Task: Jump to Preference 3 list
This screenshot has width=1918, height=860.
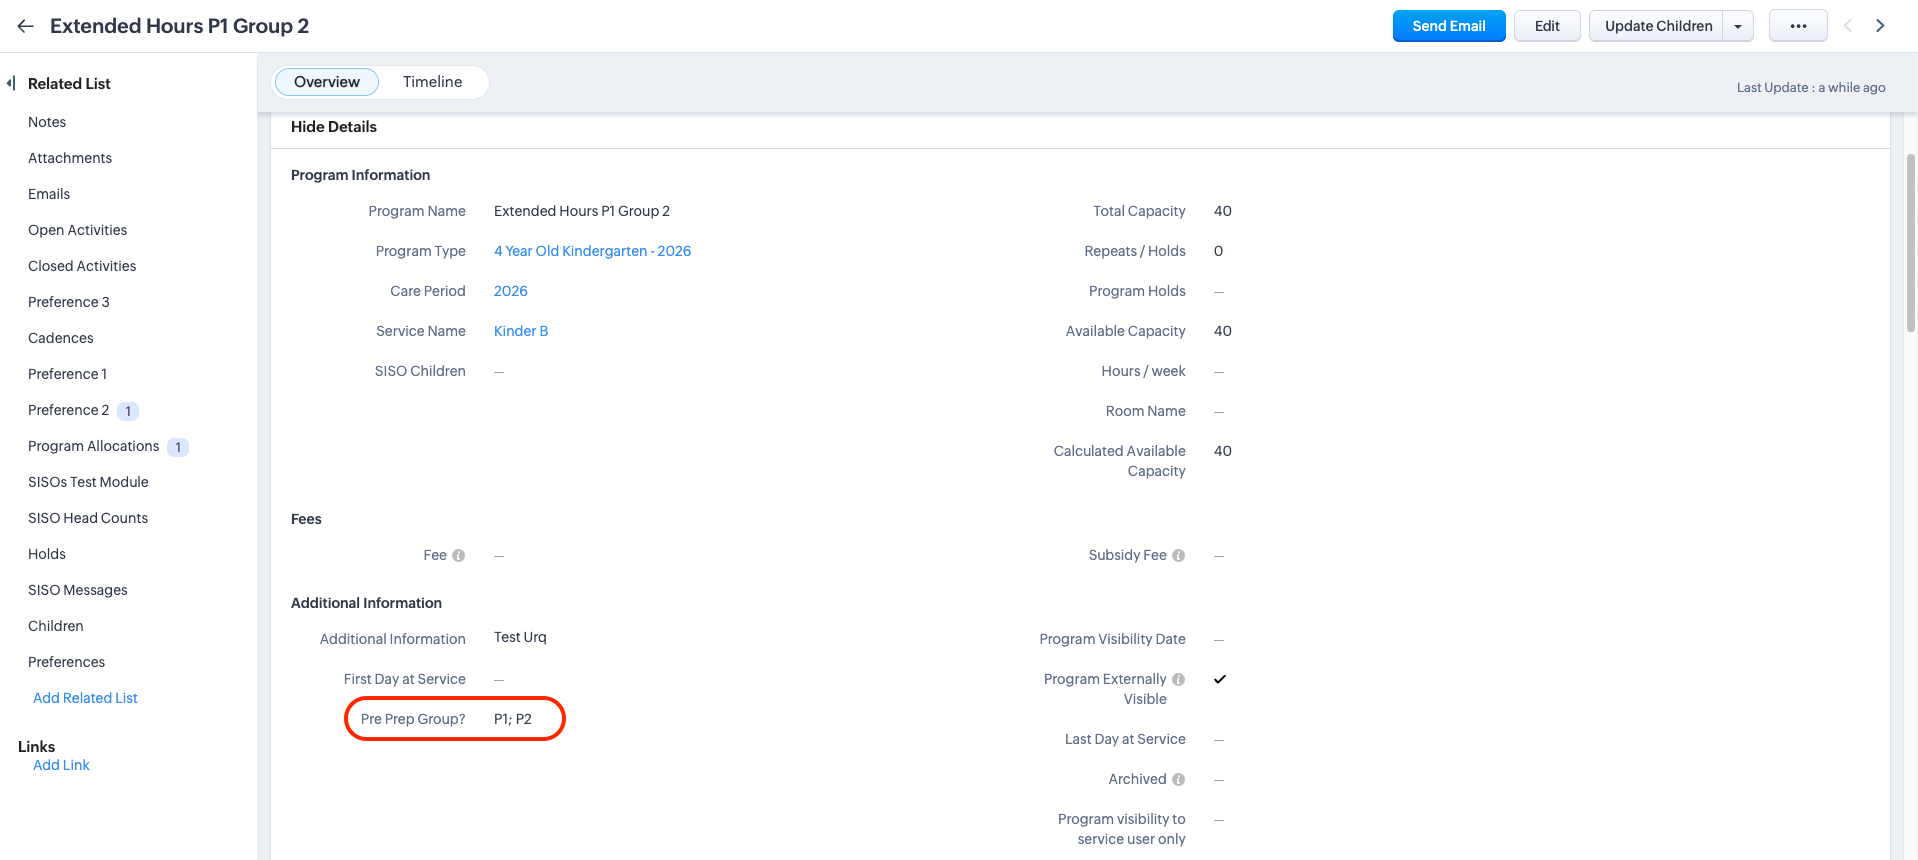Action: (x=69, y=302)
